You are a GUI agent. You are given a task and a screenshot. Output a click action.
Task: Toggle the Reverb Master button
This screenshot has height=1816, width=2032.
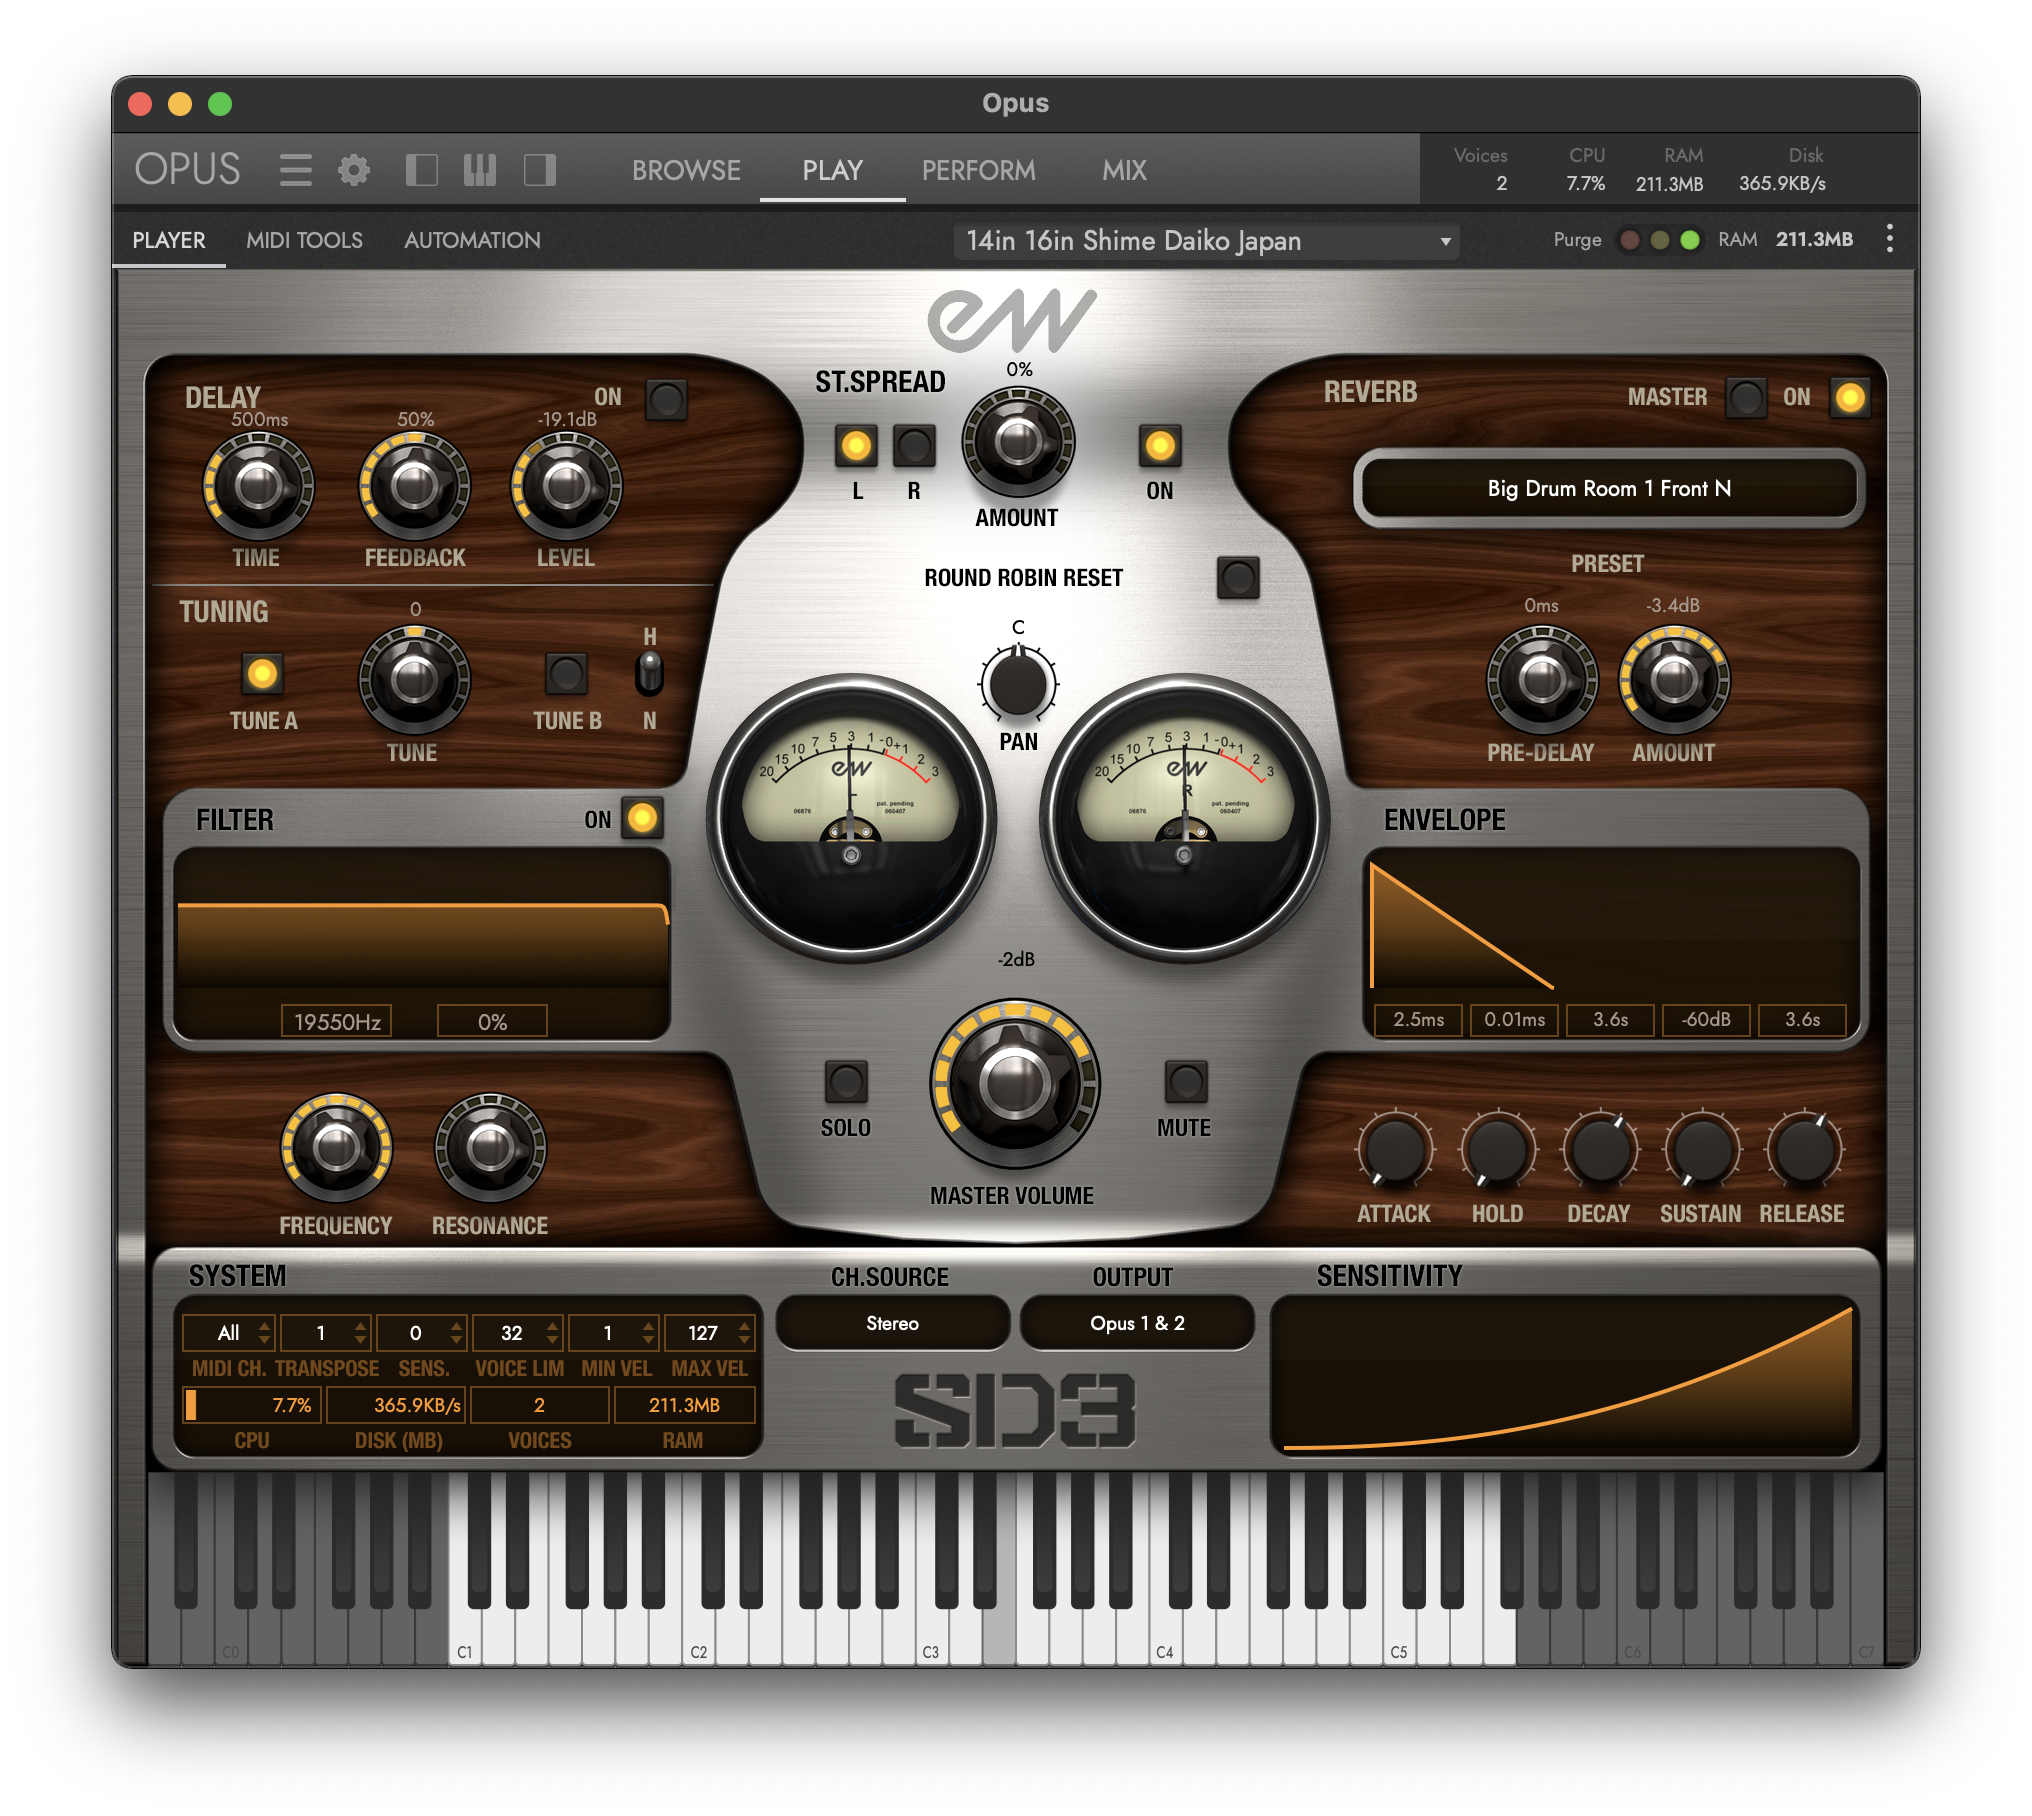pyautogui.click(x=1747, y=398)
